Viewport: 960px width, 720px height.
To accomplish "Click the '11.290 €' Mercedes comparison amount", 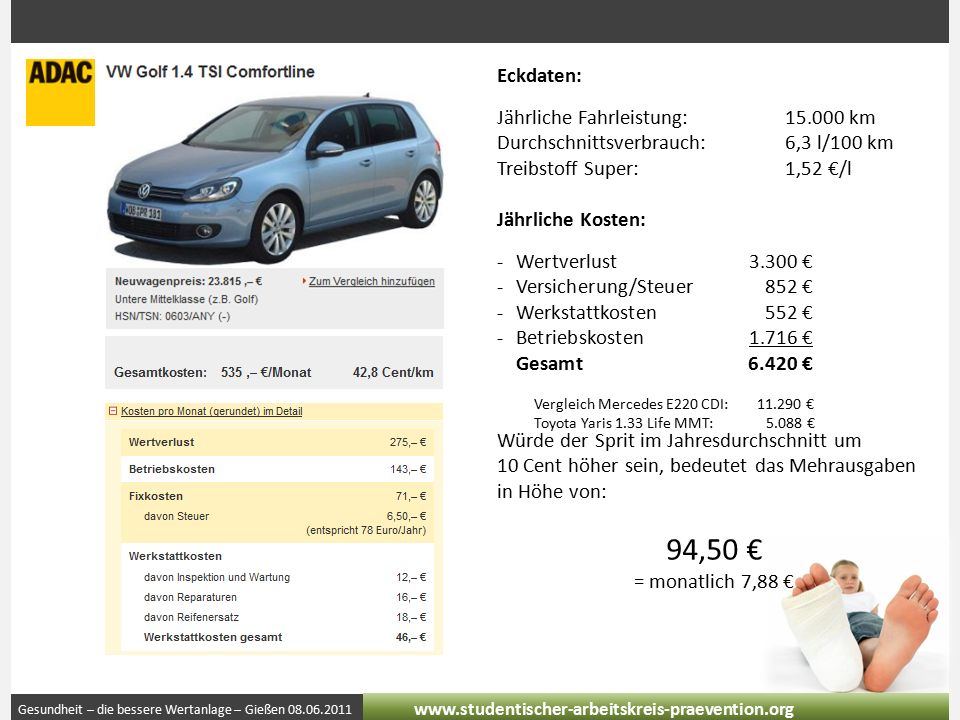I will pos(786,404).
